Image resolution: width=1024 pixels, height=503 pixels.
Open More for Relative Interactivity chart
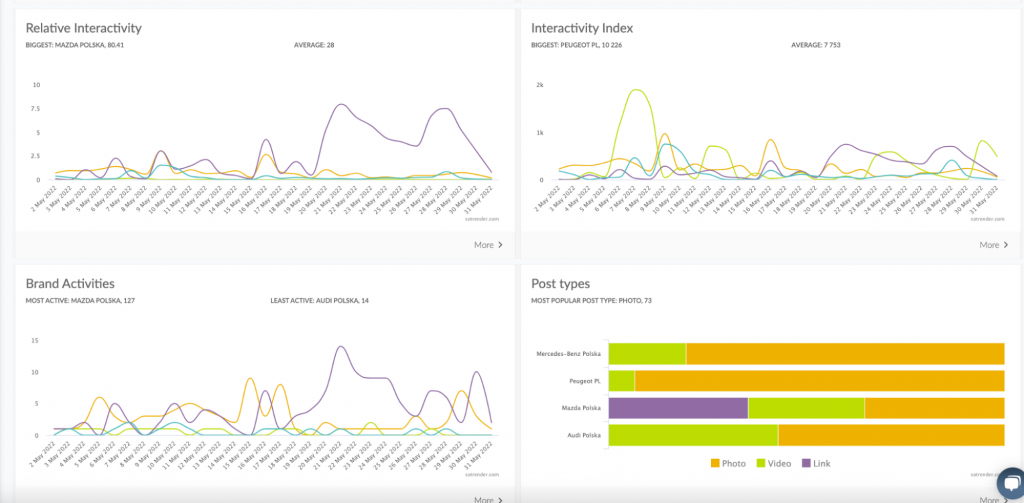[488, 245]
